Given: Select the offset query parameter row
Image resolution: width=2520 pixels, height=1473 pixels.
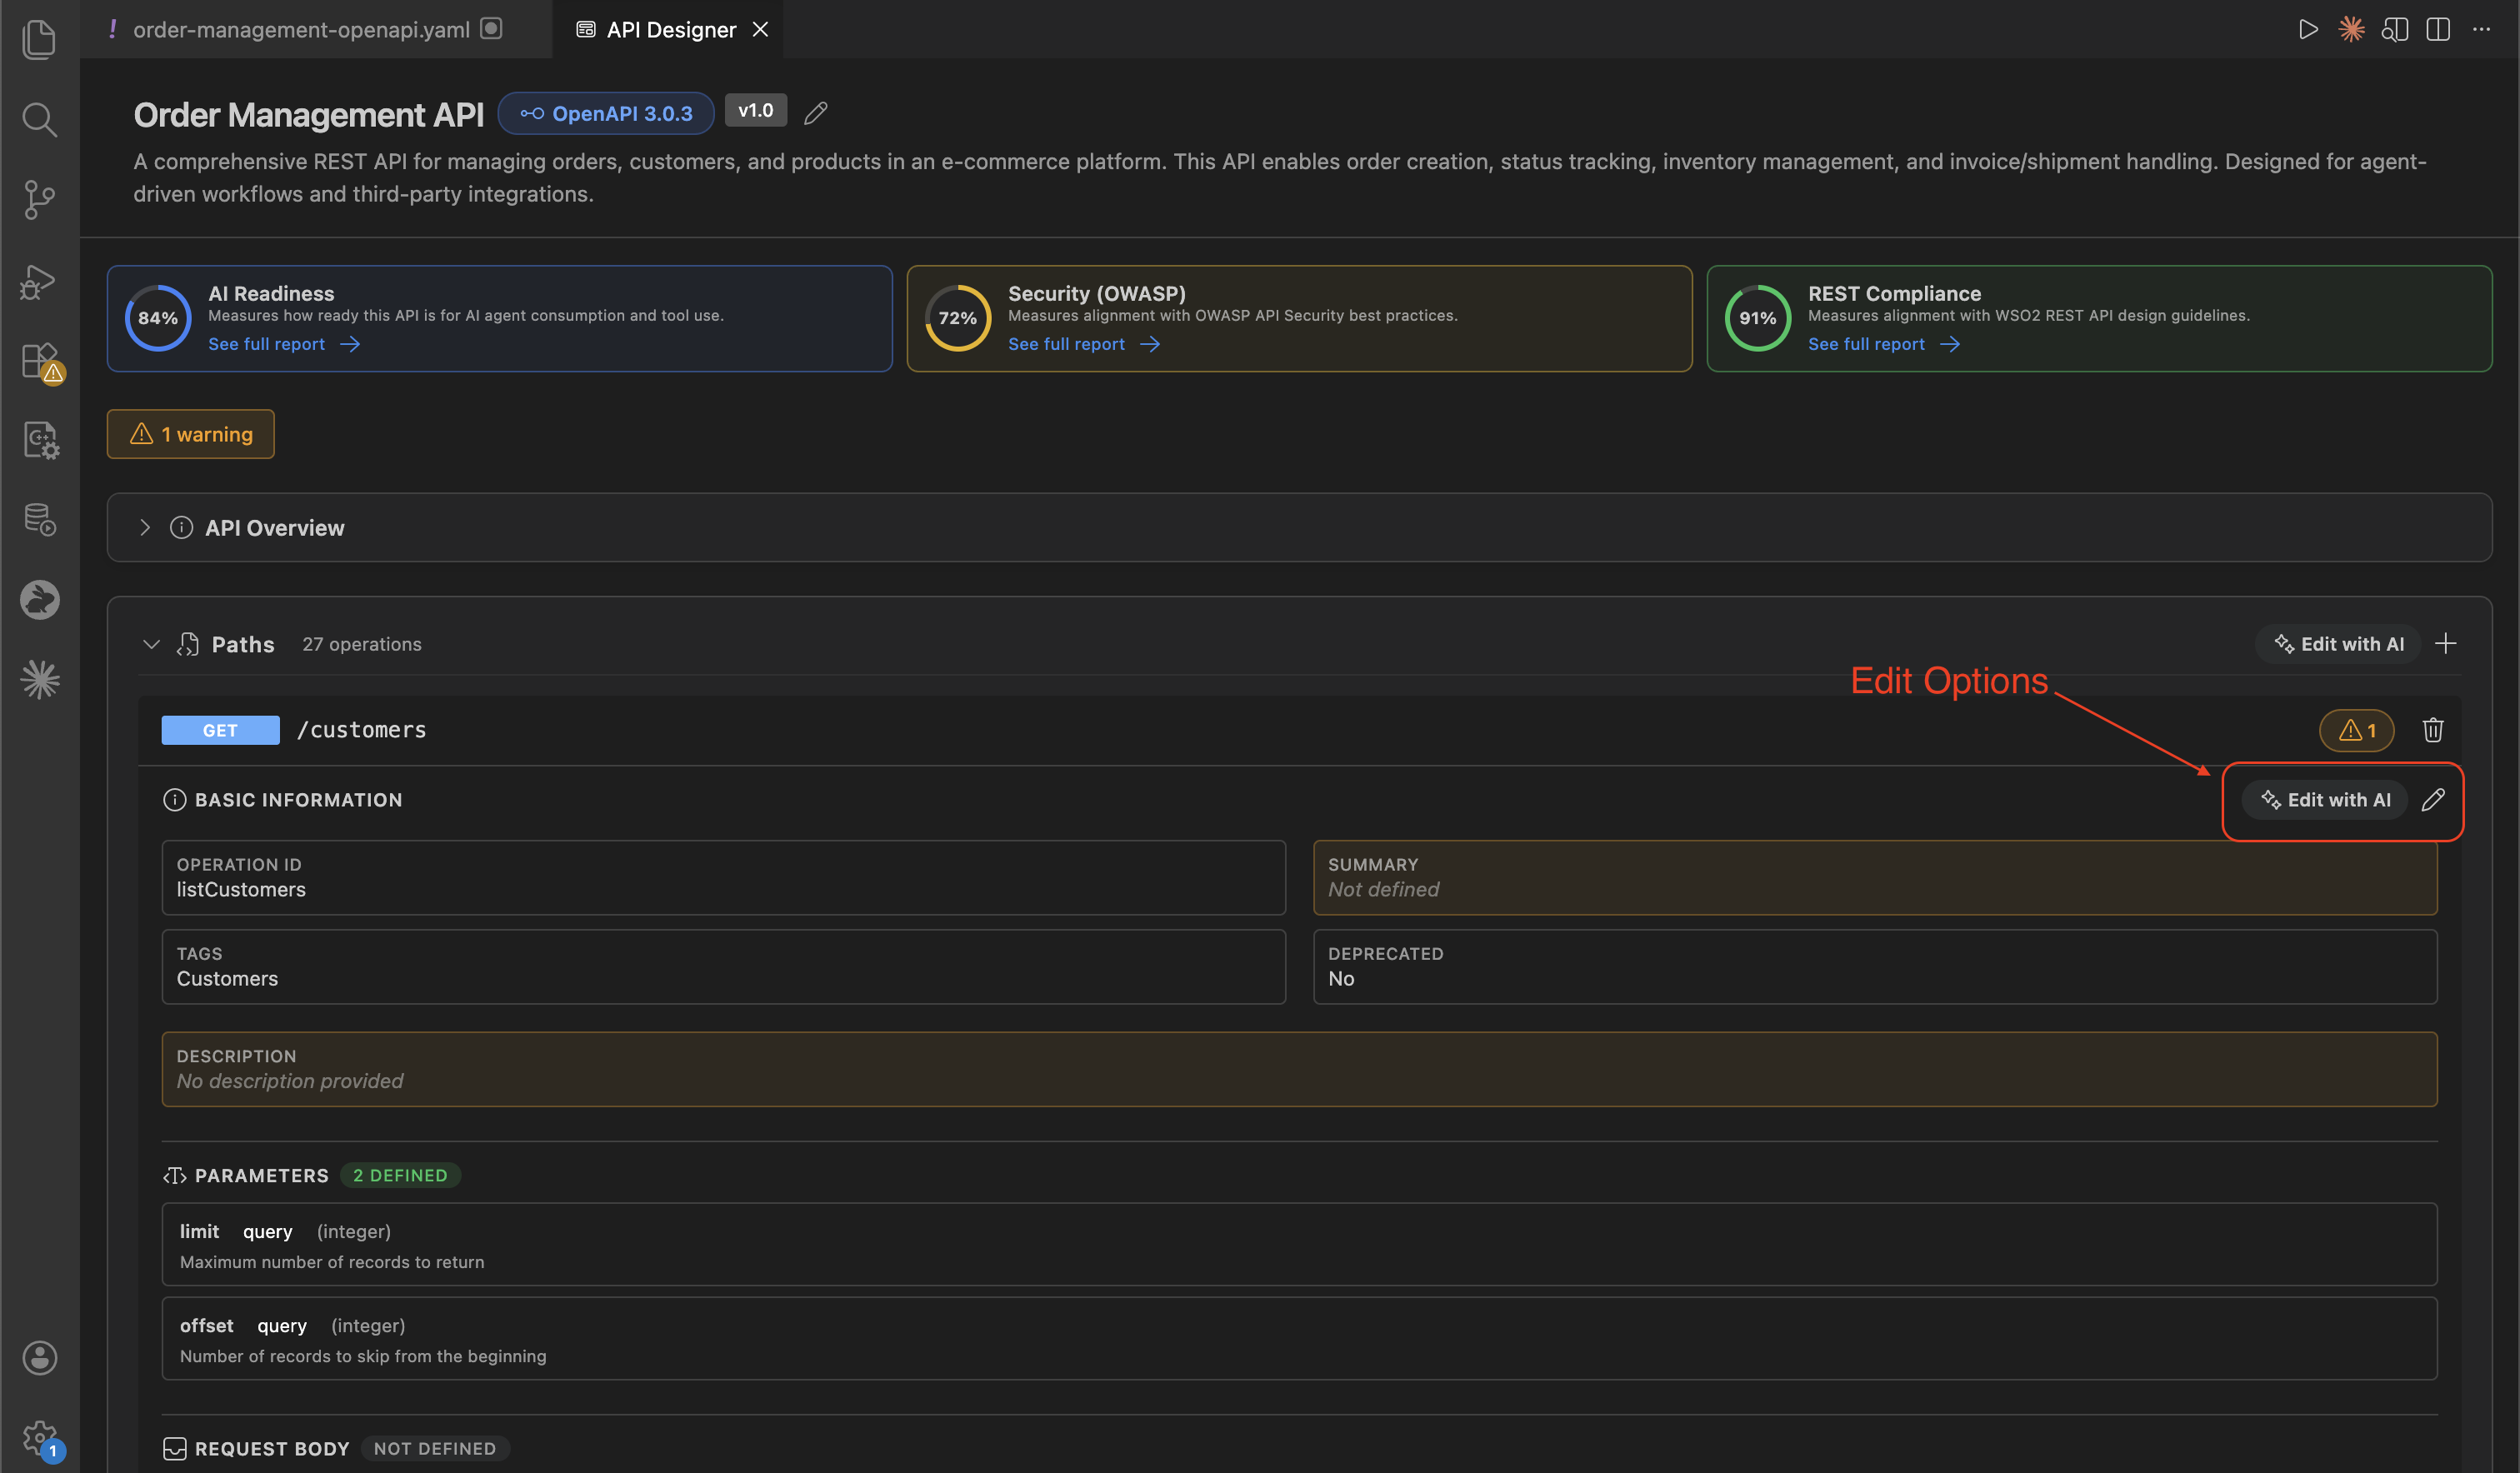Looking at the screenshot, I should pos(1300,1339).
